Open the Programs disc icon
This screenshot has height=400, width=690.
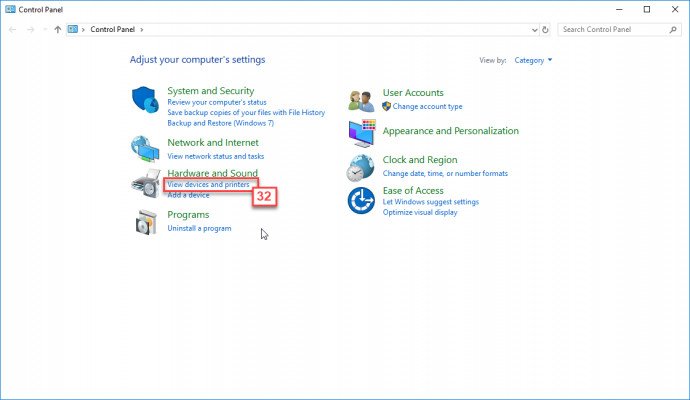click(x=146, y=222)
